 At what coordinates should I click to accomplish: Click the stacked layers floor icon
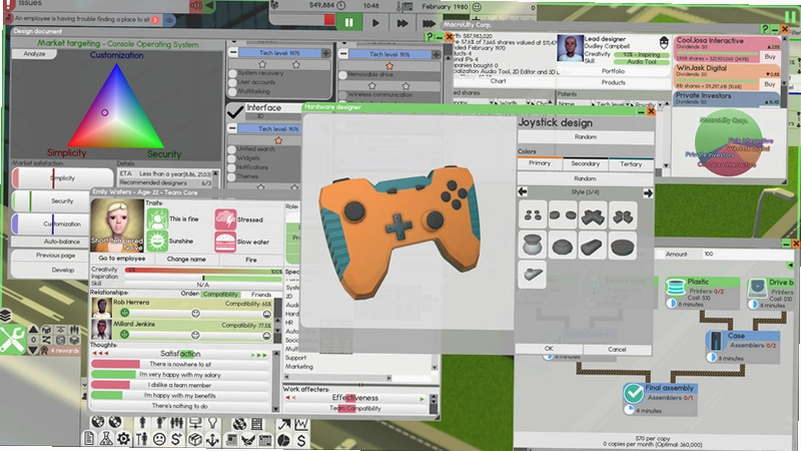tap(5, 316)
